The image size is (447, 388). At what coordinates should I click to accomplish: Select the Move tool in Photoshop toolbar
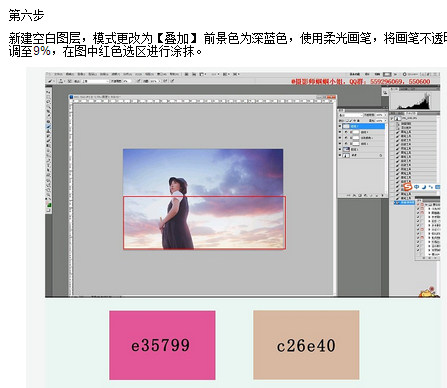[x=49, y=92]
